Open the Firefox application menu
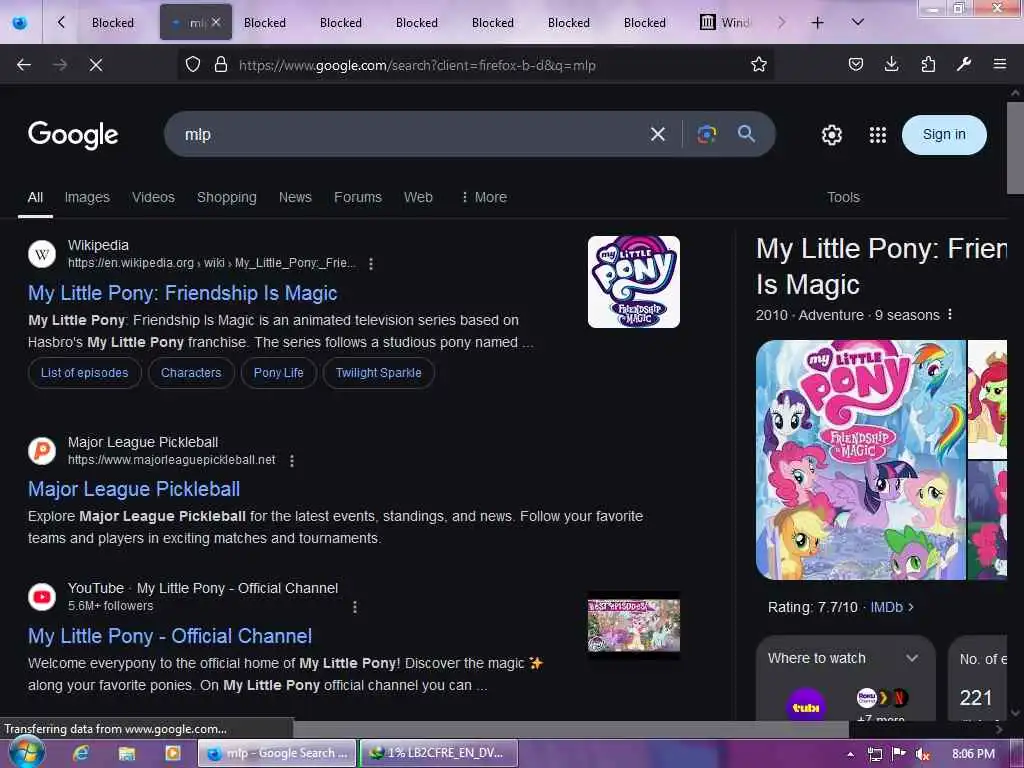 999,65
